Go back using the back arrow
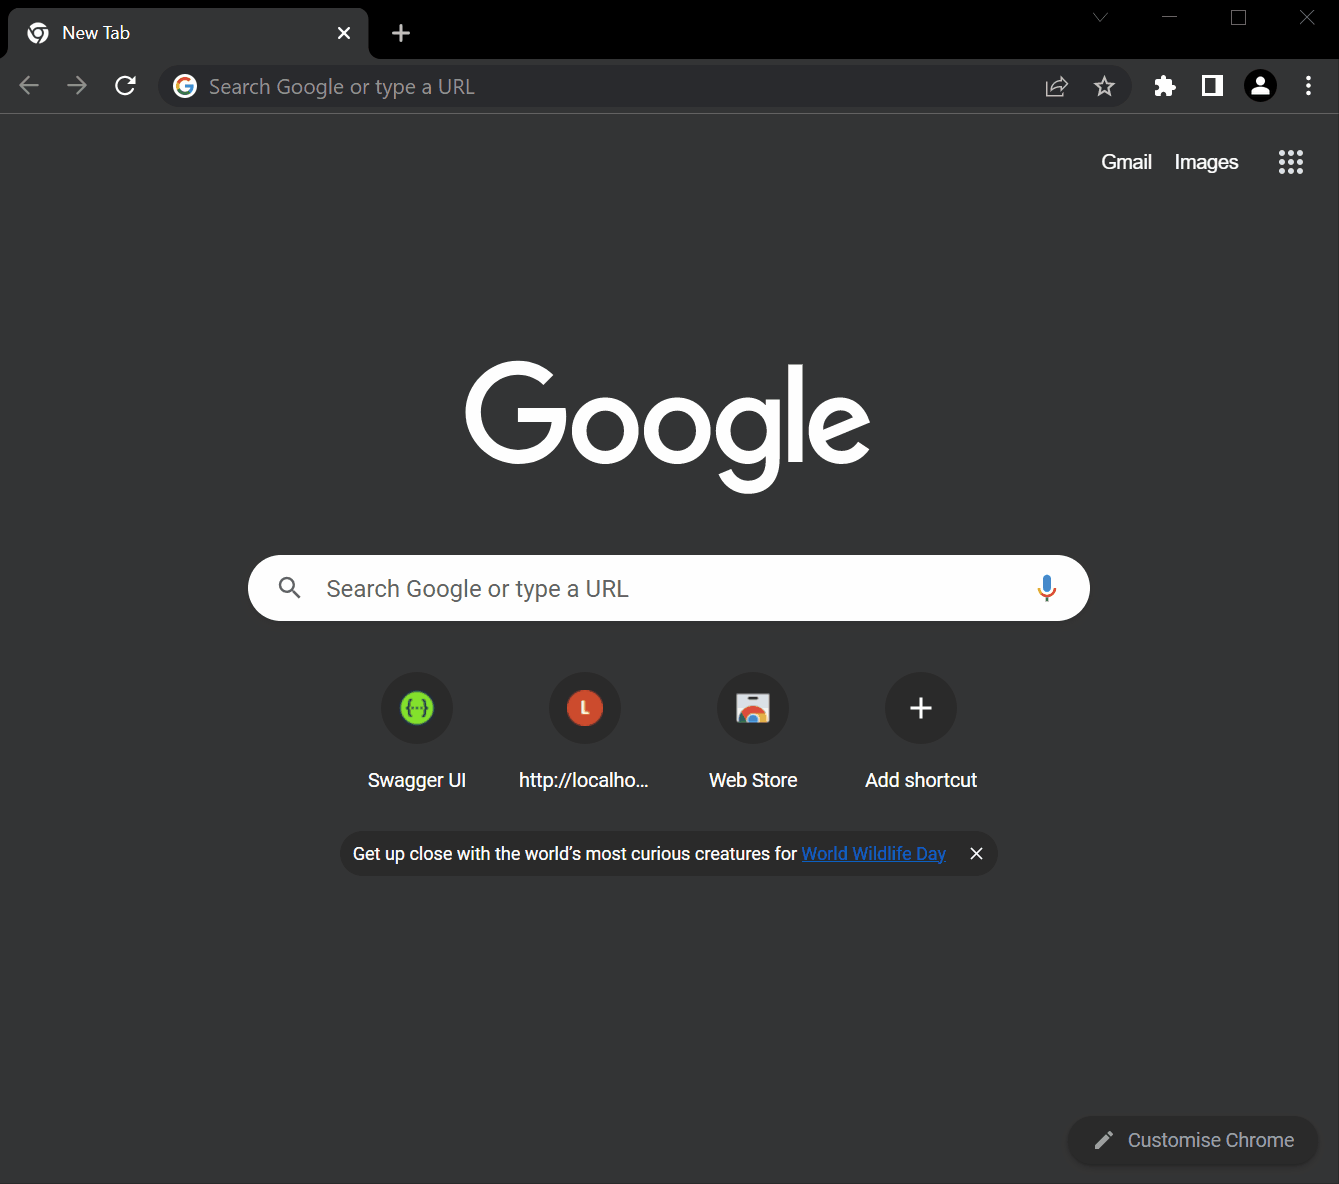Screen dimensions: 1339x1184 (x=29, y=86)
